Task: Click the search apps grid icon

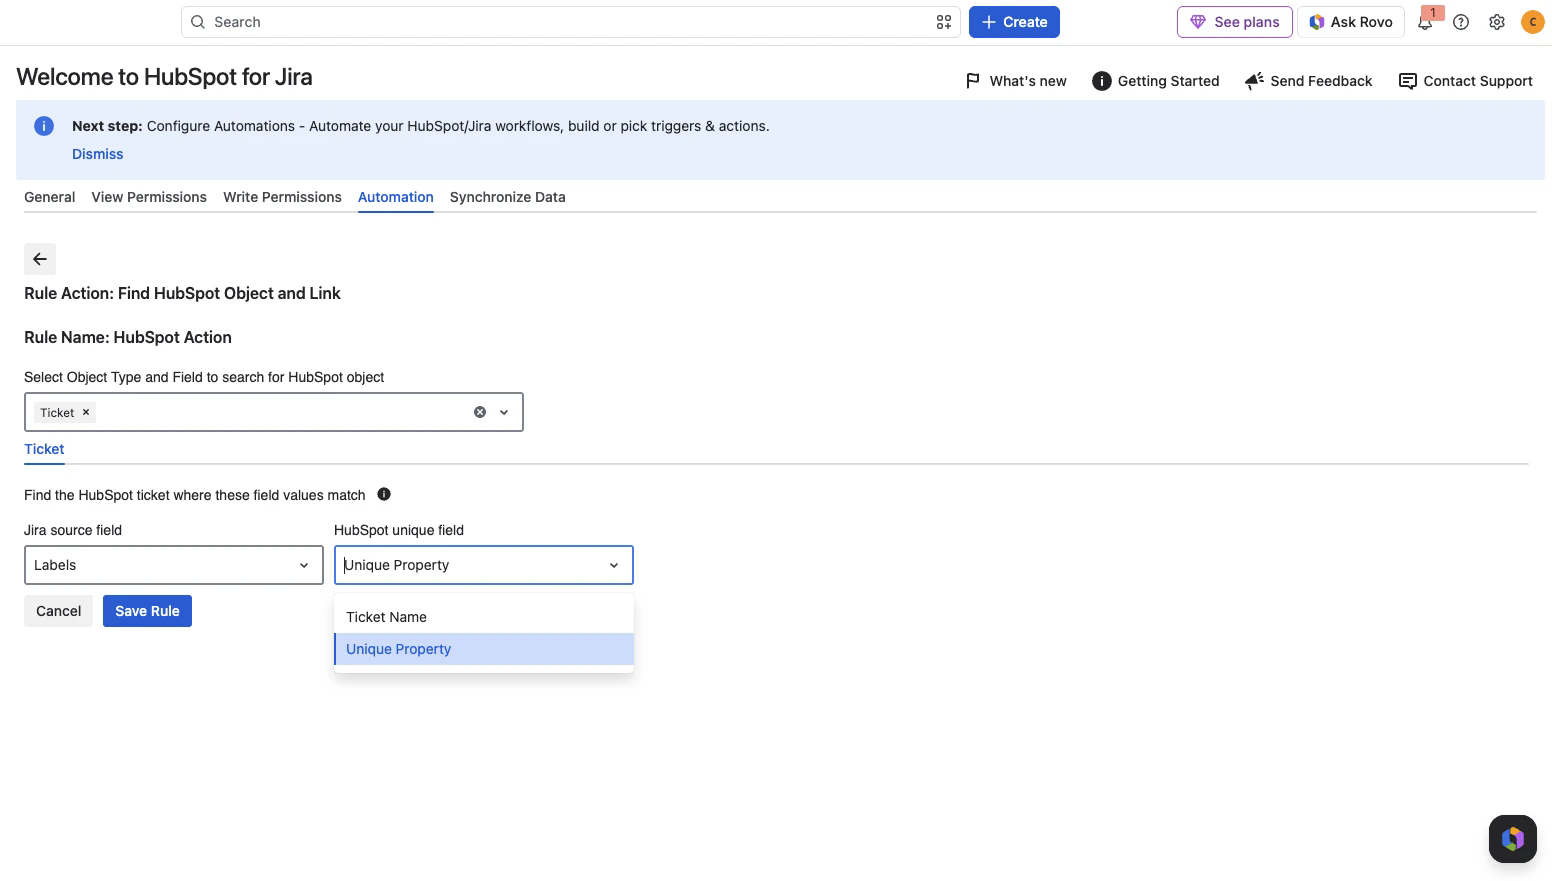Action: point(944,22)
